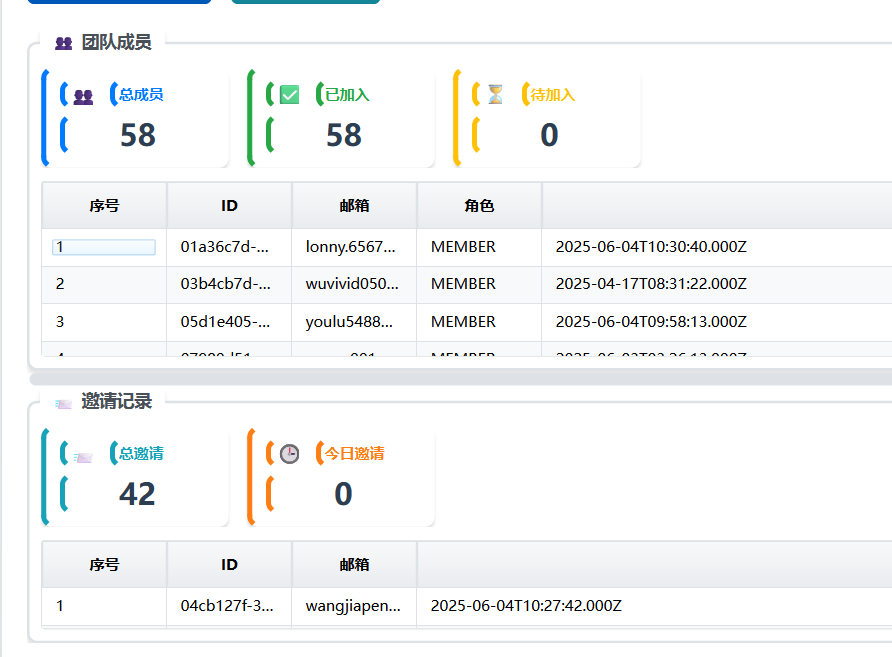Image resolution: width=892 pixels, height=657 pixels.
Task: Click the people icon in 总成员 card
Action: tap(83, 97)
